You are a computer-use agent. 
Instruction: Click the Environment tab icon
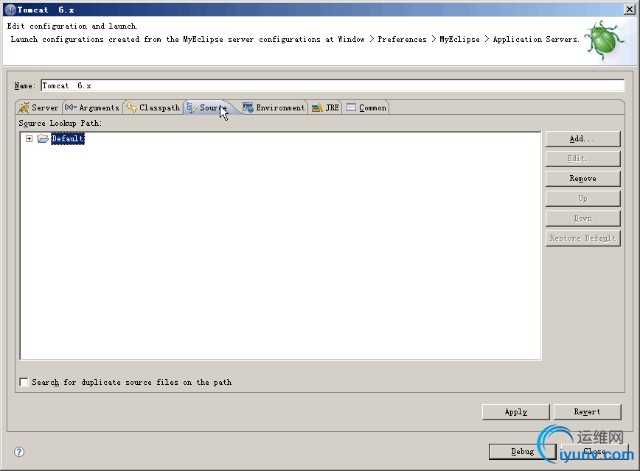[x=247, y=107]
